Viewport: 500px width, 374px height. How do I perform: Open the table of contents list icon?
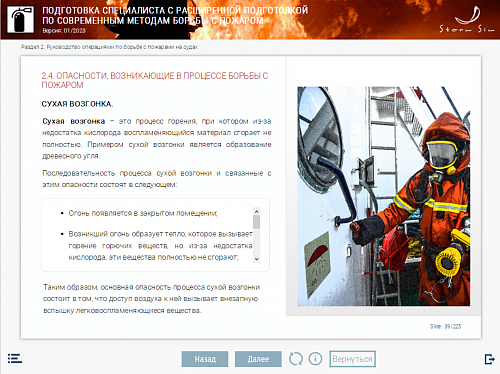(x=15, y=359)
